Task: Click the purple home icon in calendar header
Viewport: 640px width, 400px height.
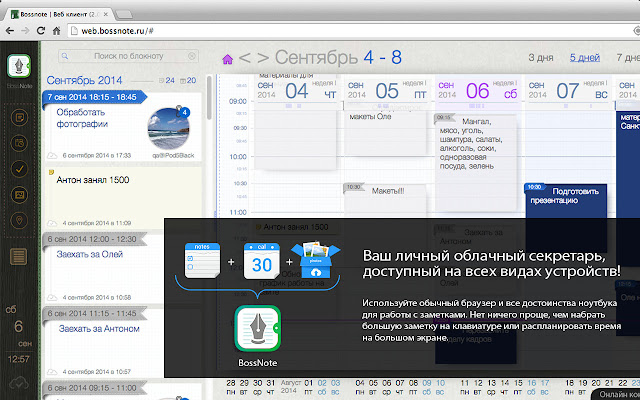Action: pos(227,59)
